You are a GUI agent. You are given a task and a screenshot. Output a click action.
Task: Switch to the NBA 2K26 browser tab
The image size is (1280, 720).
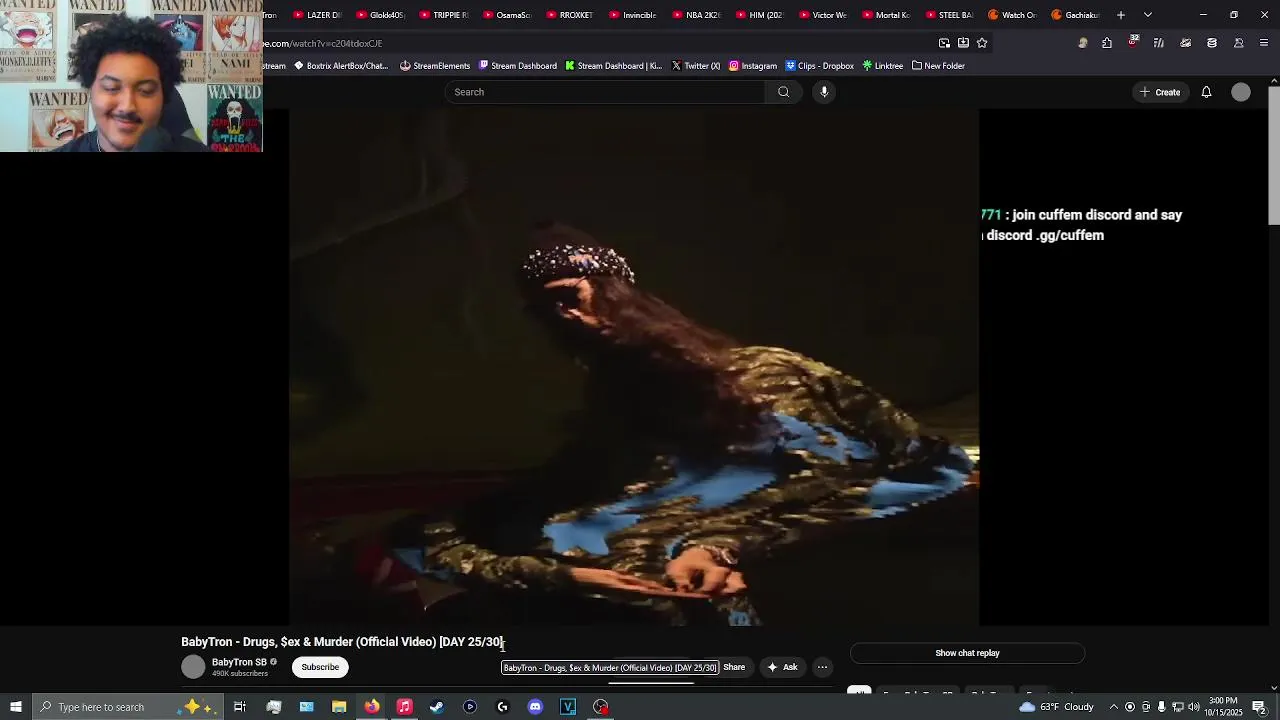pos(696,15)
